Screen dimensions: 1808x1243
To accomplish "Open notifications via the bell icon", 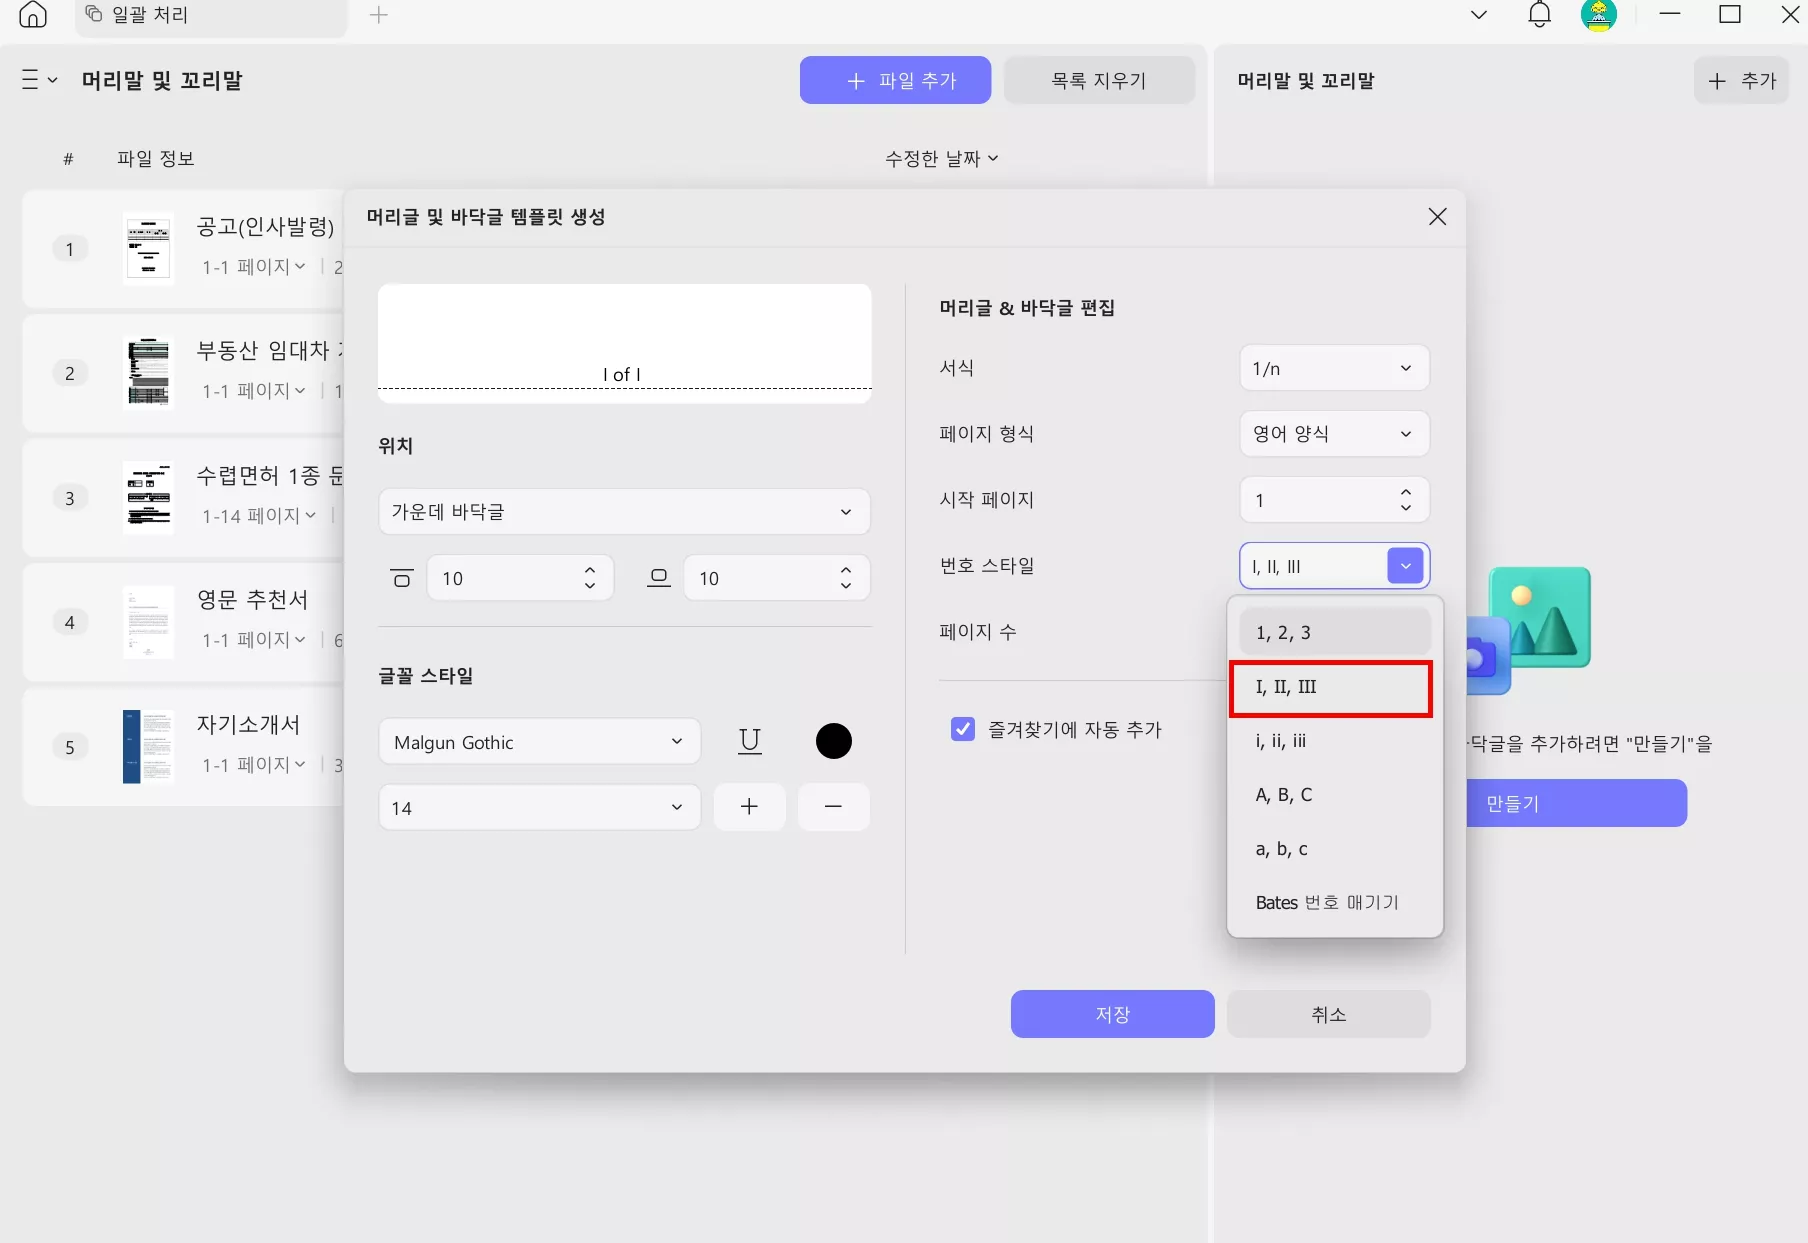I will [1539, 15].
